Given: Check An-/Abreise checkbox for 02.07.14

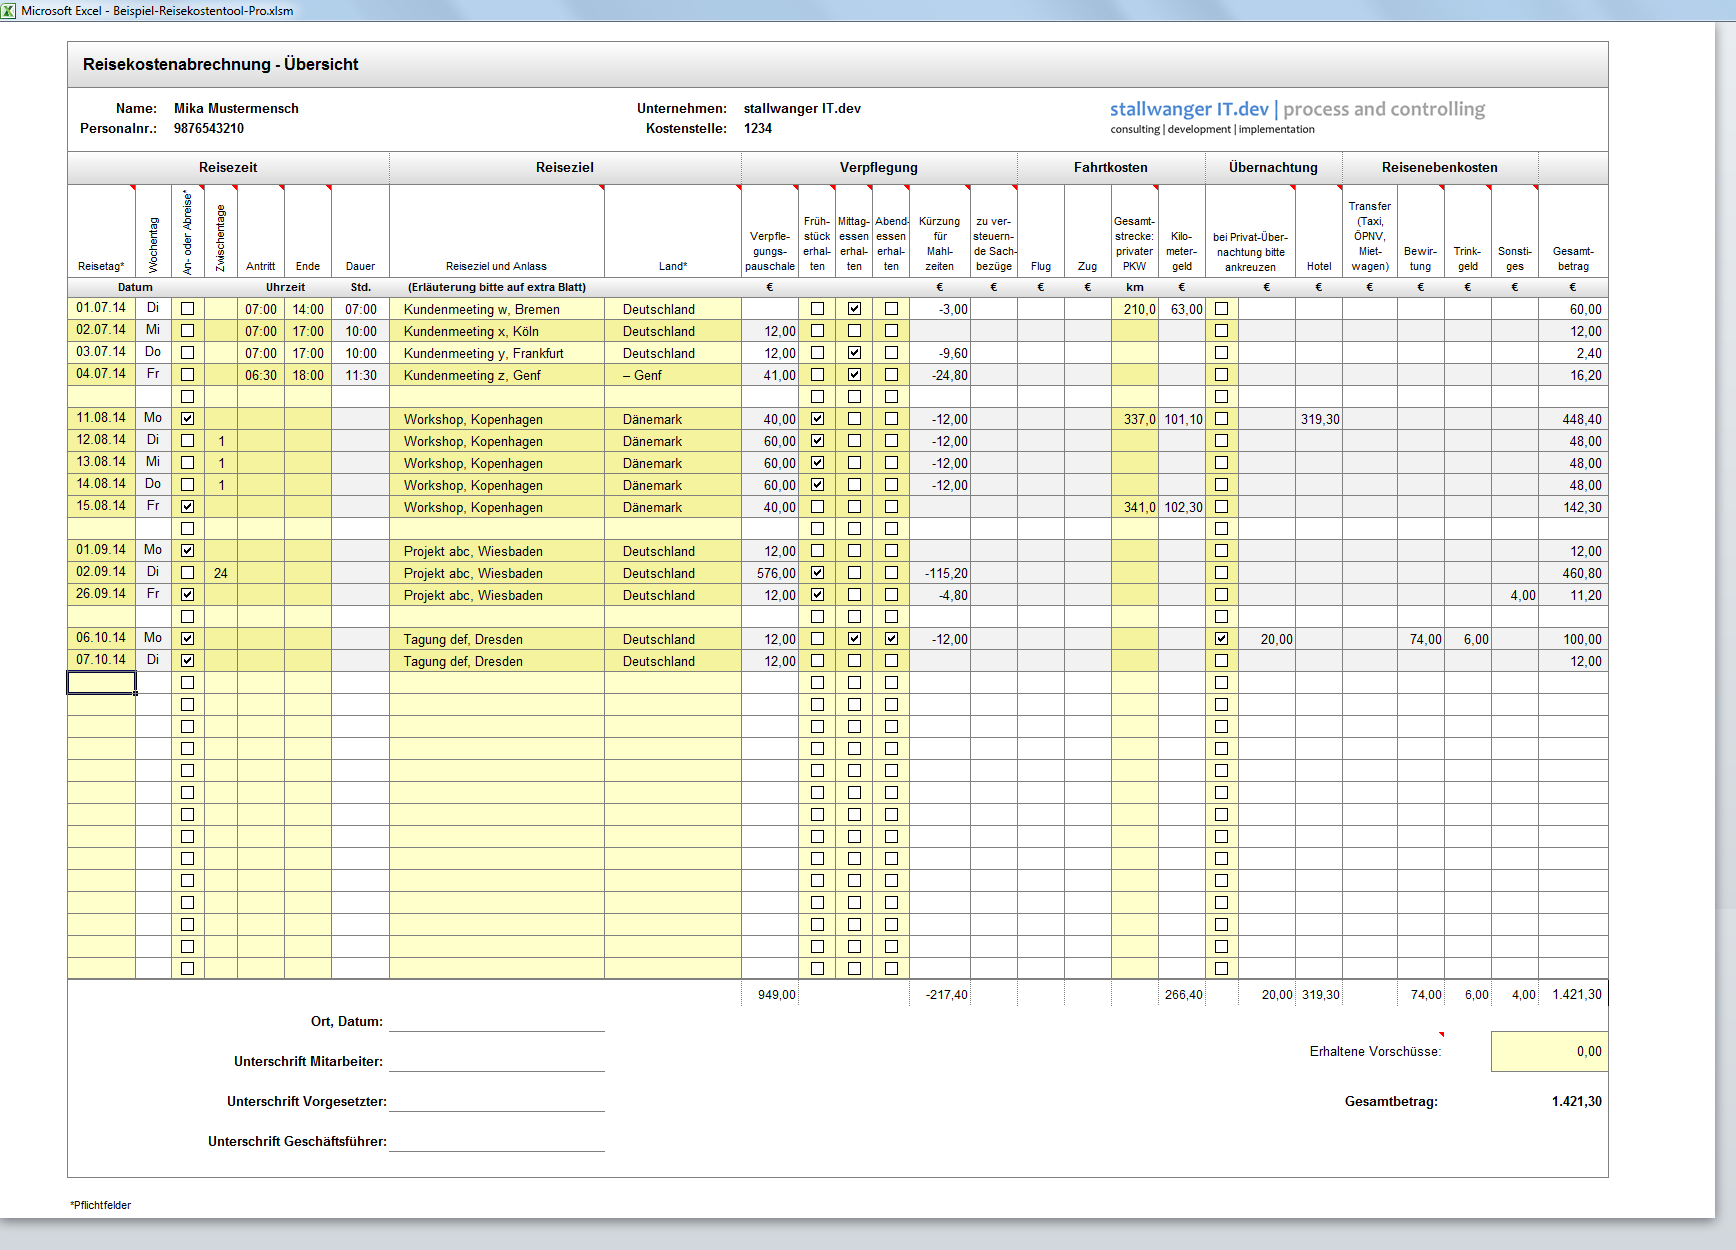Looking at the screenshot, I should coord(187,331).
